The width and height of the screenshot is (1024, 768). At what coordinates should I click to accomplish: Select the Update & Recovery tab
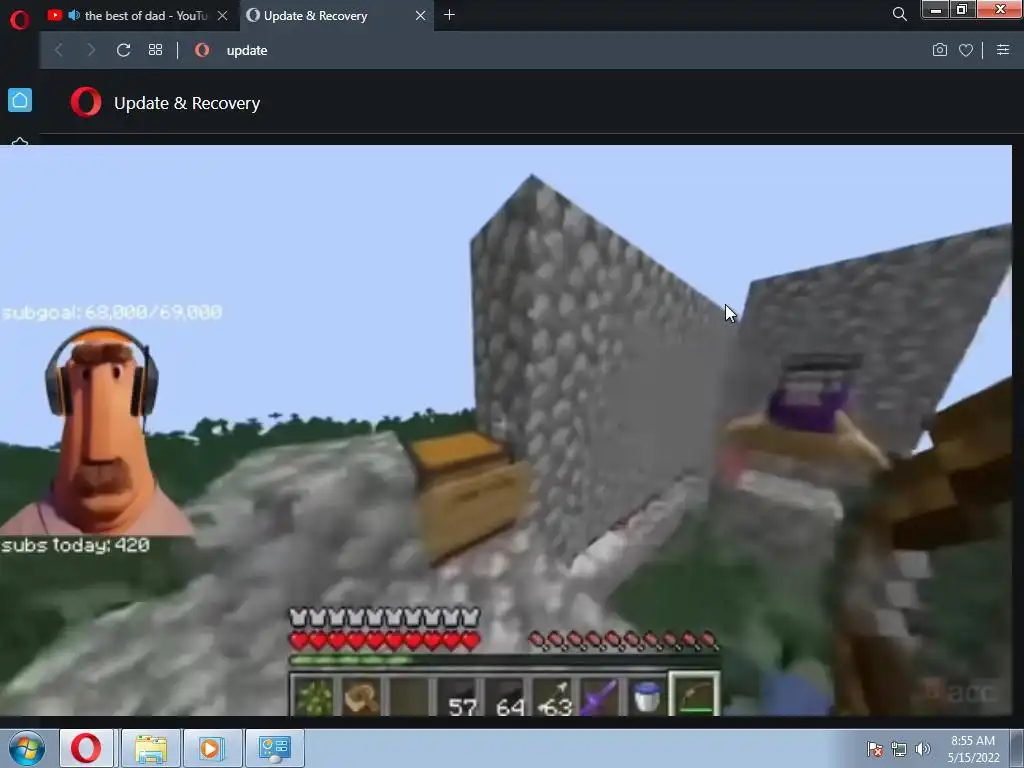(315, 16)
